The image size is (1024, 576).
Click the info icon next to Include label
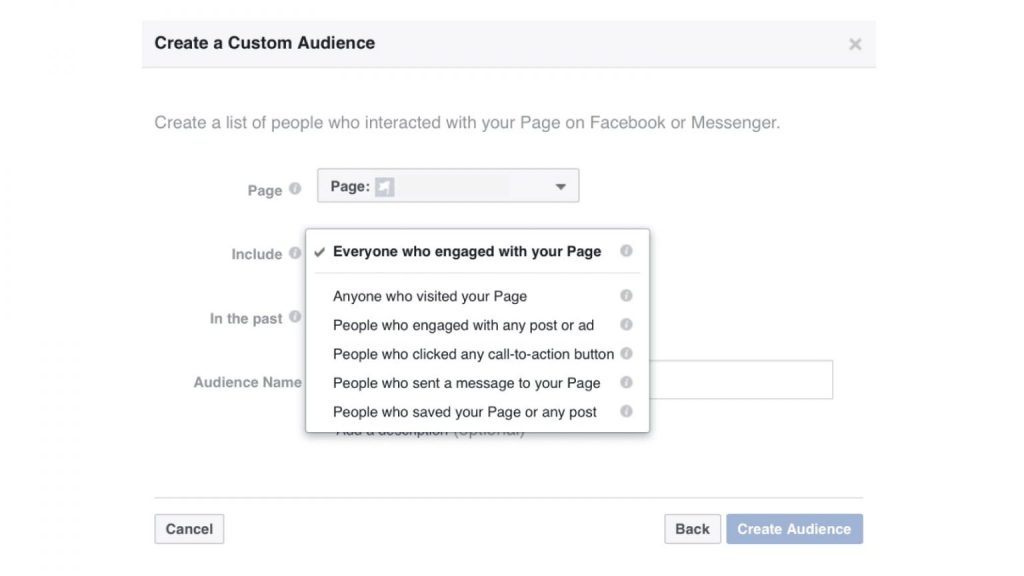[295, 253]
